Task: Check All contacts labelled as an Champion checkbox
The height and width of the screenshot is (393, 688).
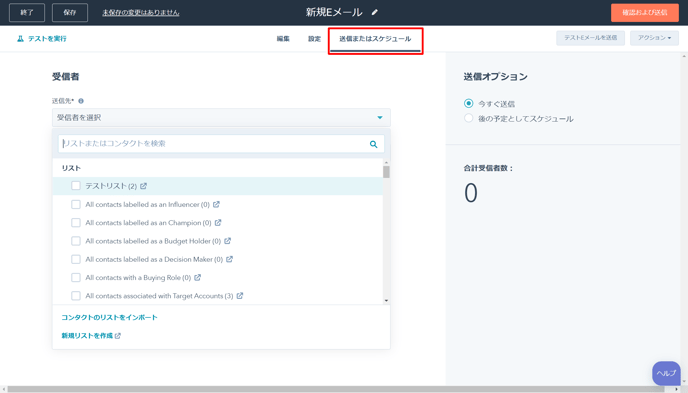Action: tap(76, 223)
